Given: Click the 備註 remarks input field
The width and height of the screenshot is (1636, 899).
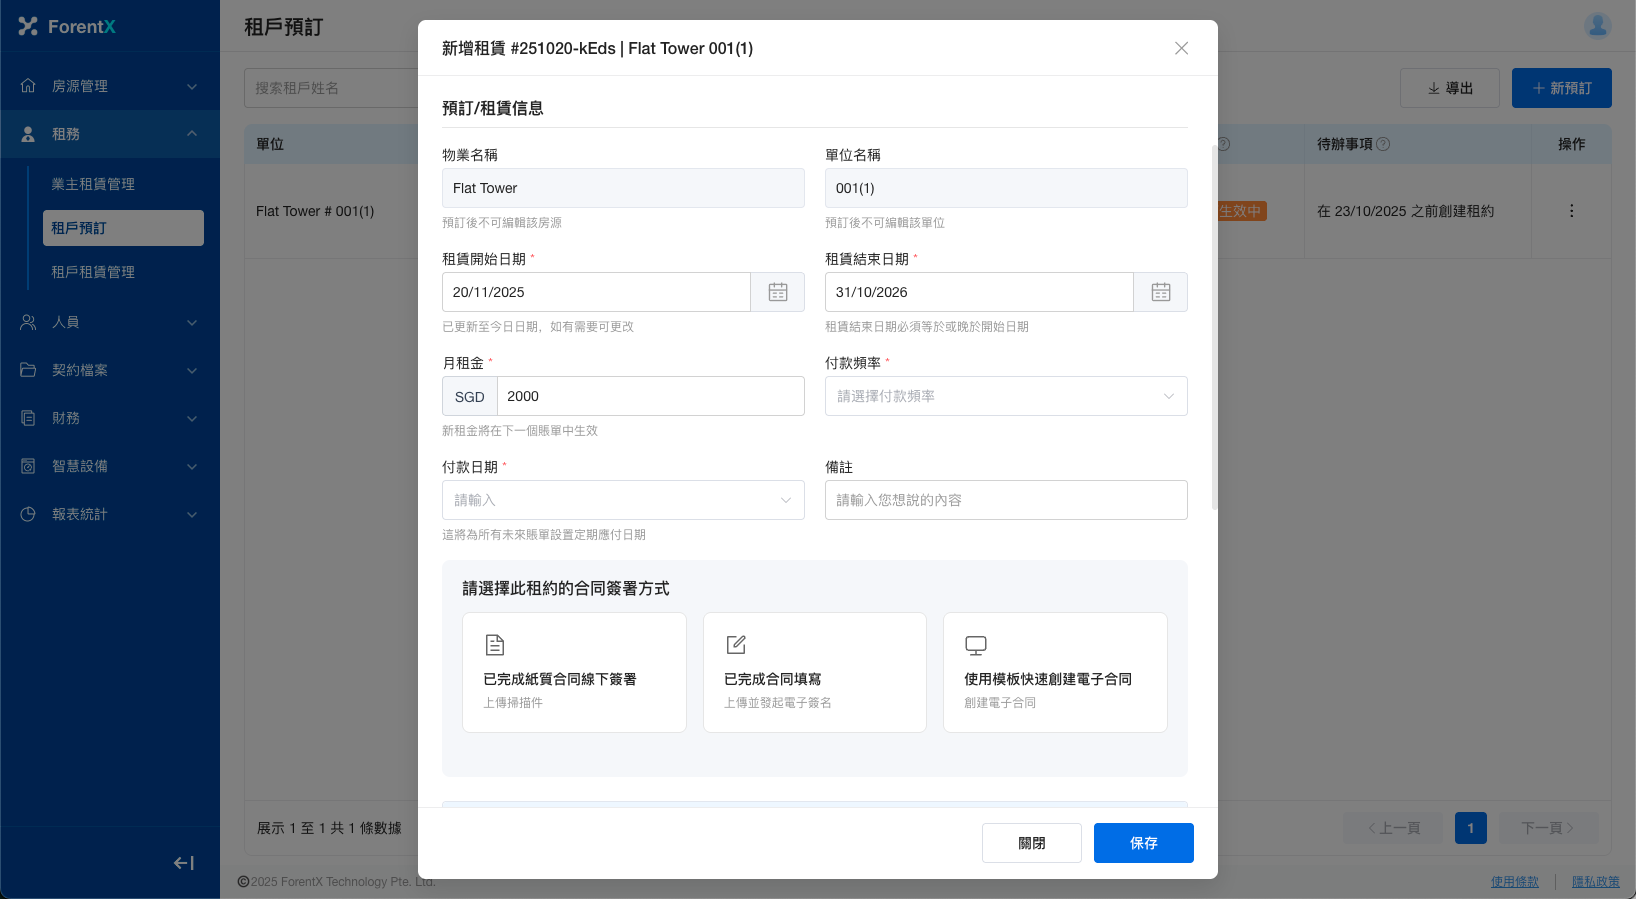Looking at the screenshot, I should coord(1005,500).
